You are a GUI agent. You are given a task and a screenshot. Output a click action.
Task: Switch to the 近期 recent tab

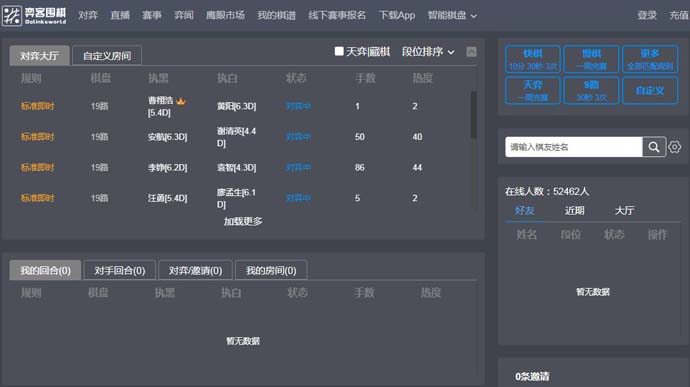(574, 210)
